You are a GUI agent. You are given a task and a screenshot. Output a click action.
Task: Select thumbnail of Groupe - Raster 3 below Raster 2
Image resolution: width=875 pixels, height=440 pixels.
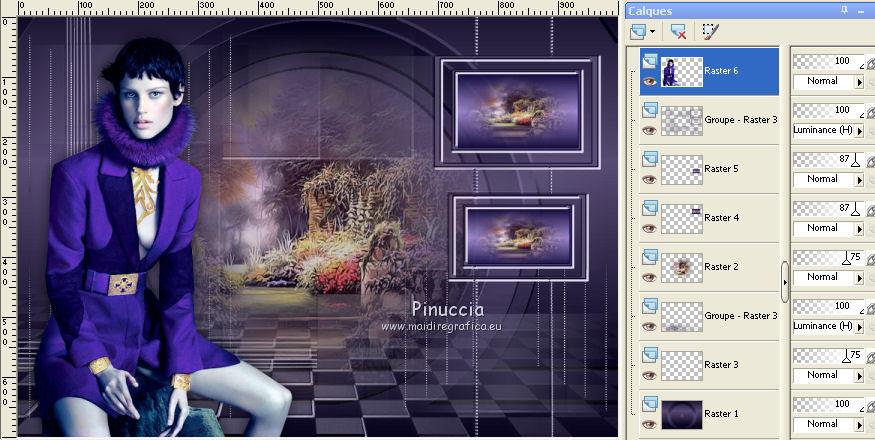(682, 317)
